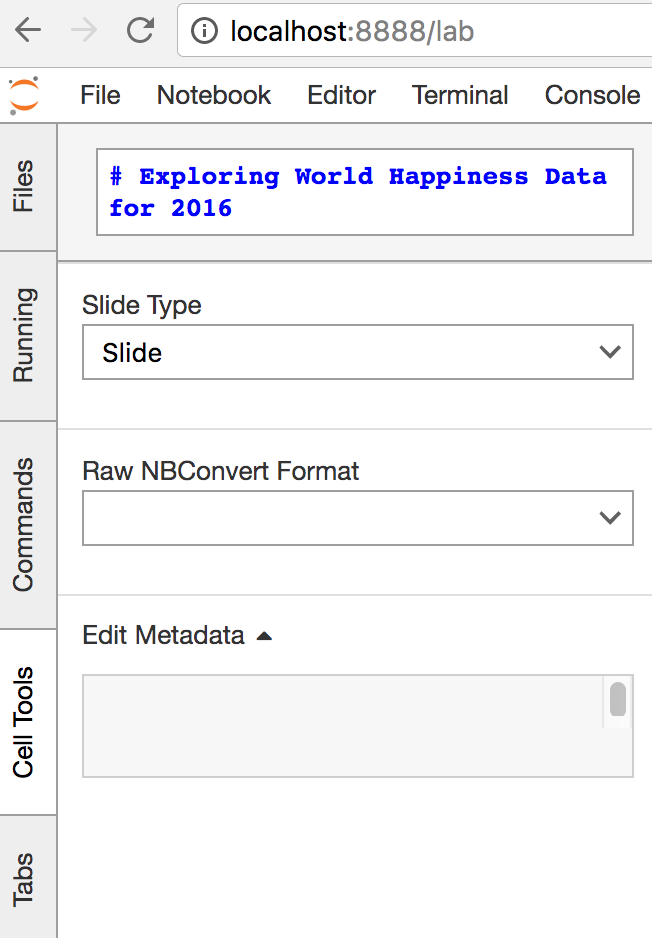652x938 pixels.
Task: Click the site info icon in address bar
Action: [205, 31]
